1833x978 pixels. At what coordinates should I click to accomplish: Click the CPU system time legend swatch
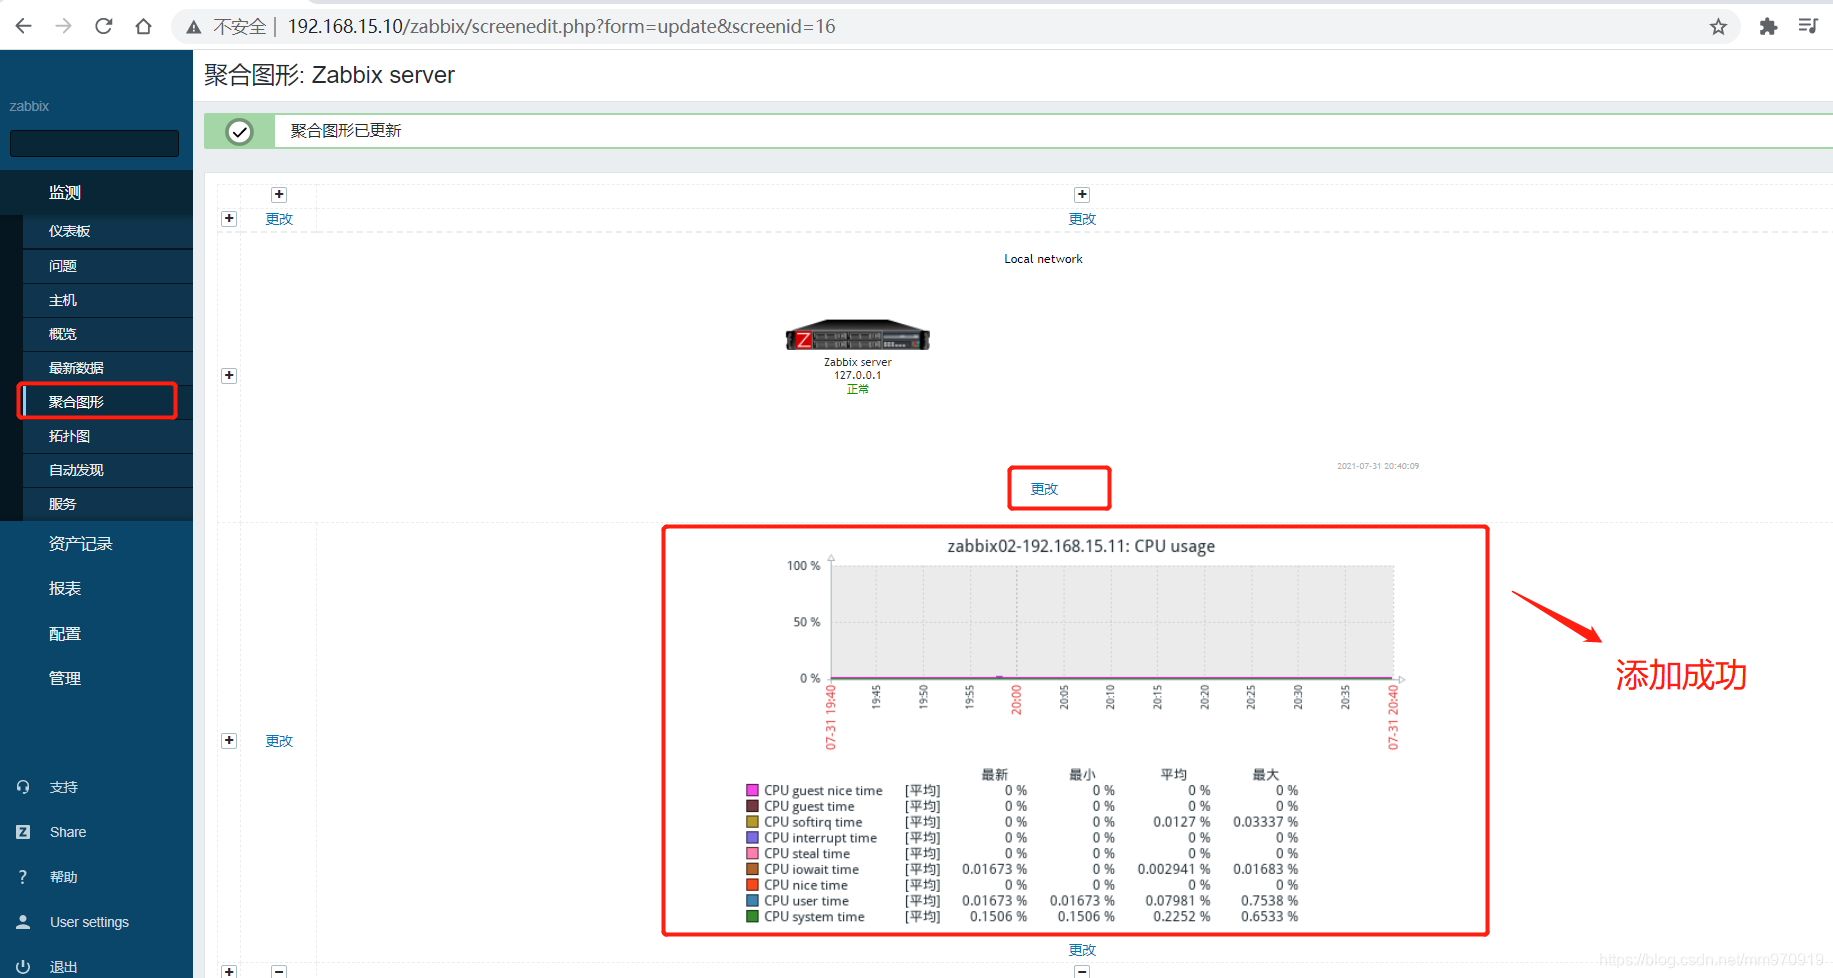tap(752, 916)
